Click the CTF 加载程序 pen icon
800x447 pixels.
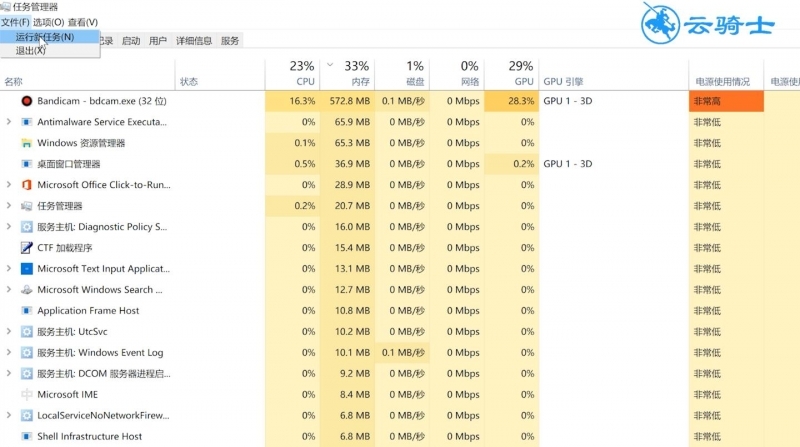click(x=27, y=247)
